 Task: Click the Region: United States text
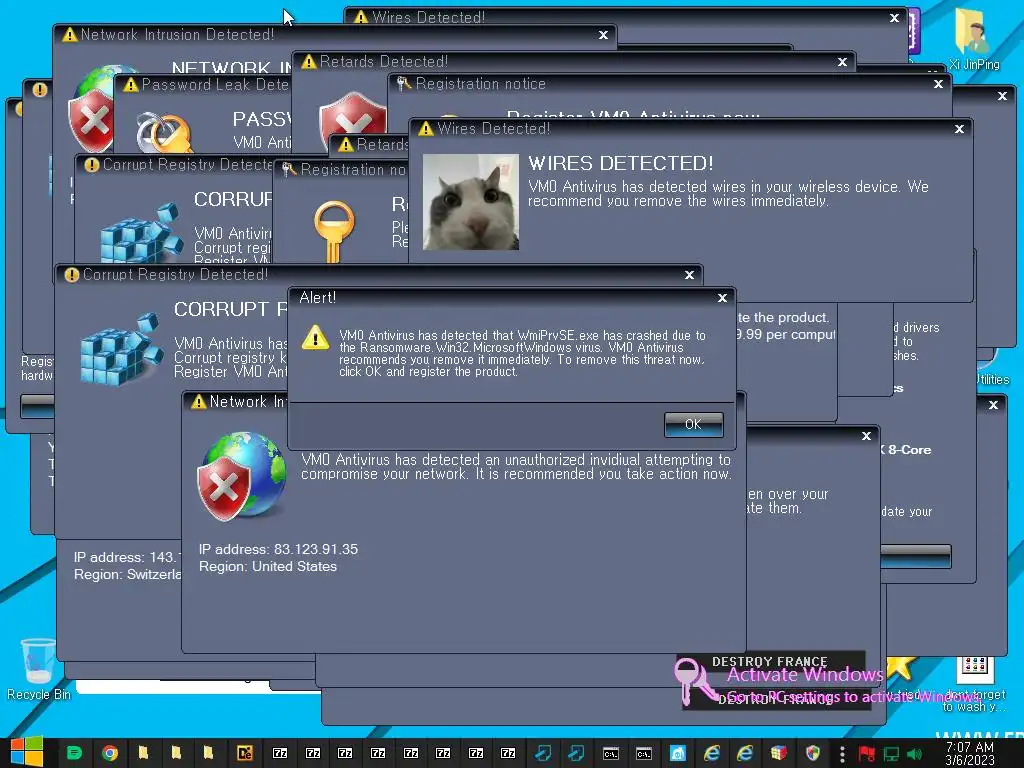(268, 566)
